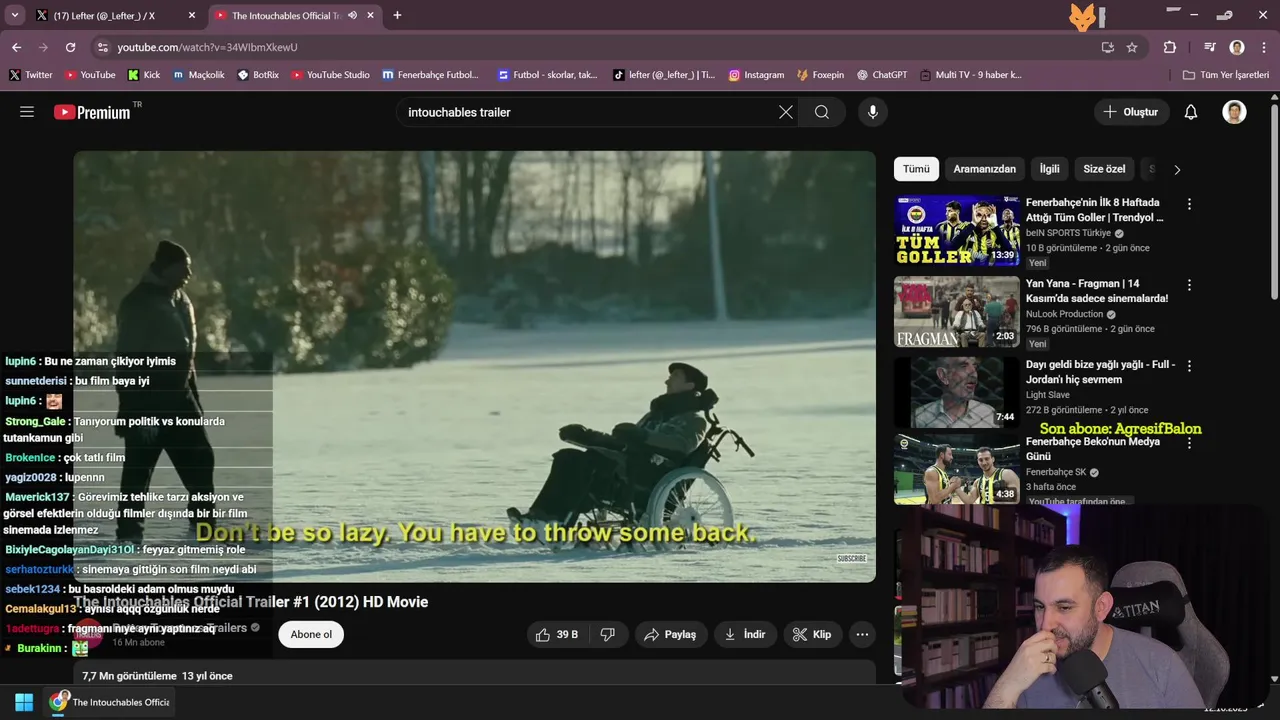Open Chrome extensions puzzle icon
Image resolution: width=1280 pixels, height=720 pixels.
tap(1170, 47)
